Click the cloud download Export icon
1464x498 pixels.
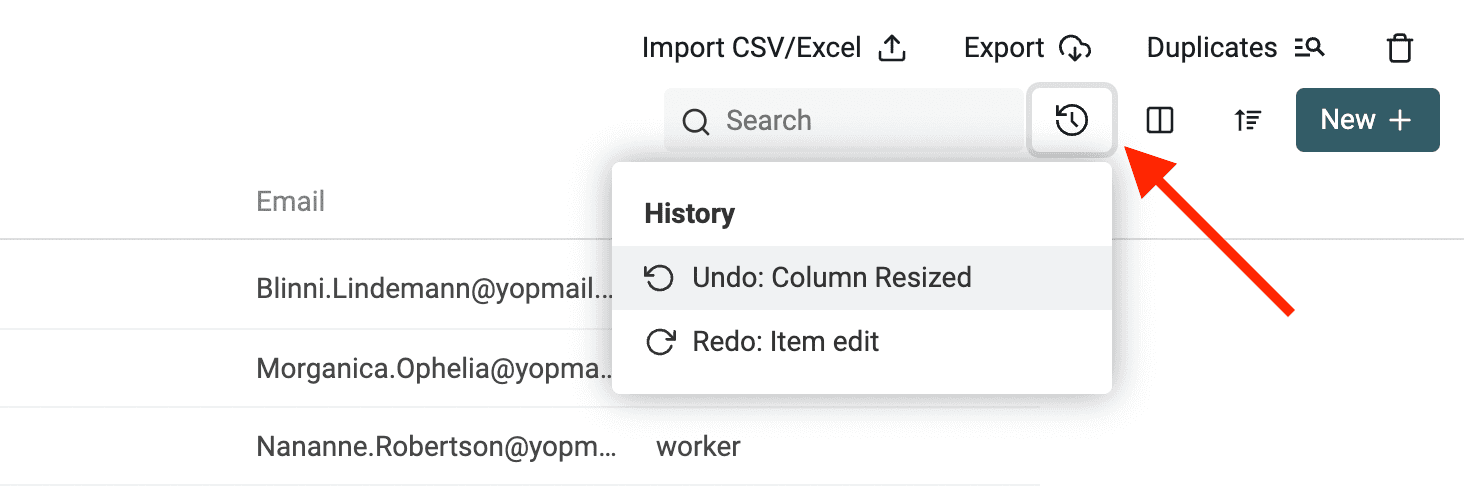[x=1075, y=48]
